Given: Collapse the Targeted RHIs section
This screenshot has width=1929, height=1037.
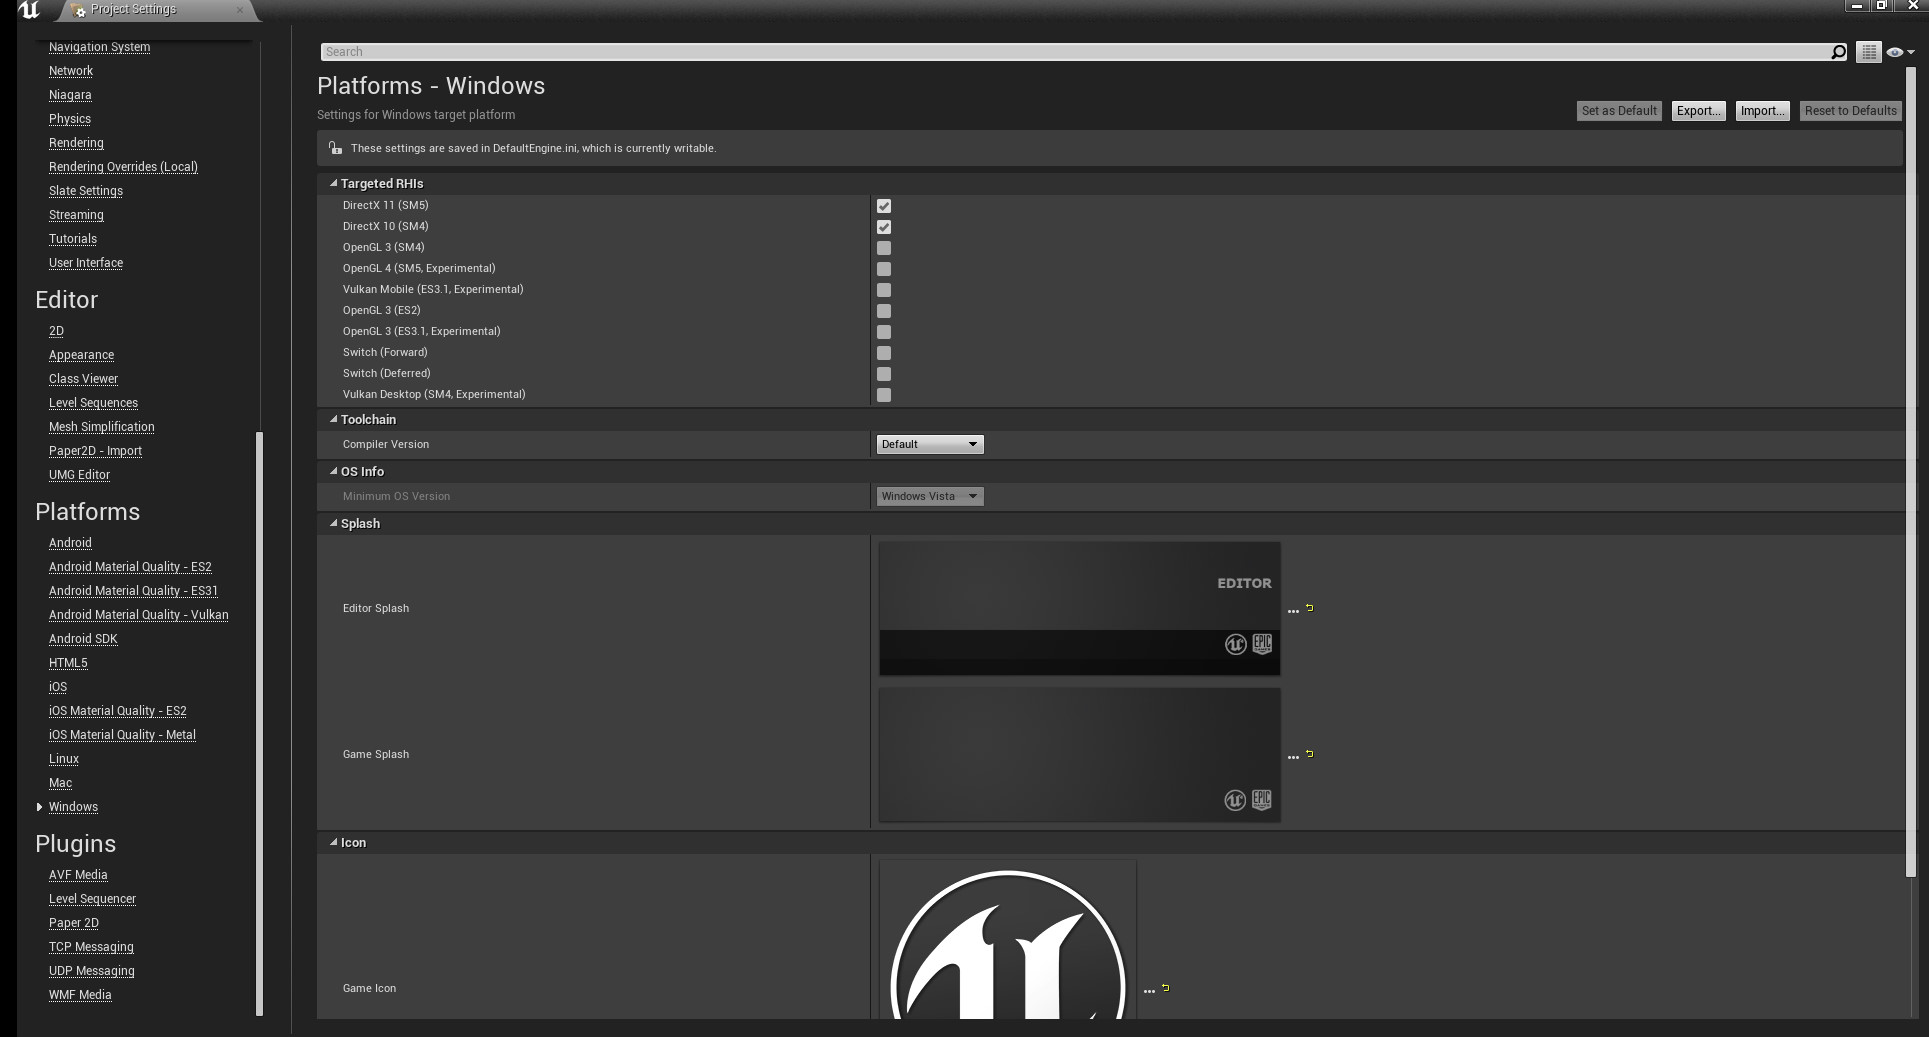Looking at the screenshot, I should 334,184.
